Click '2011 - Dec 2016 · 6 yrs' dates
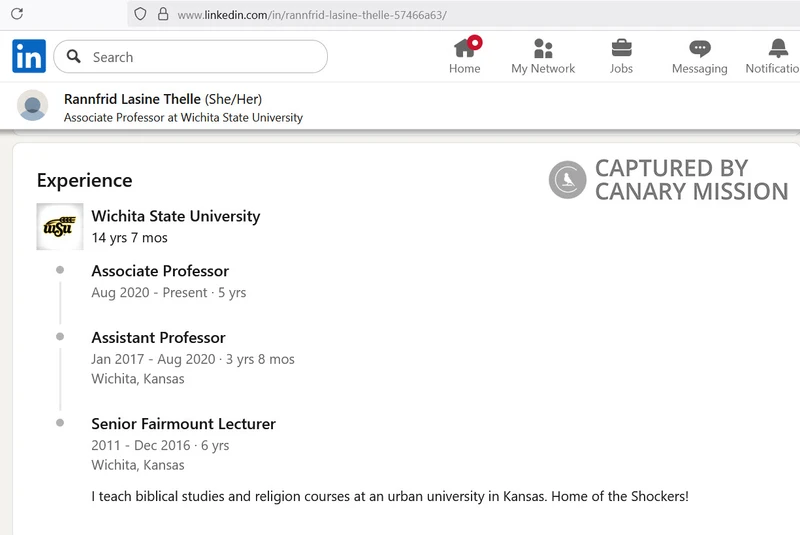 point(160,445)
